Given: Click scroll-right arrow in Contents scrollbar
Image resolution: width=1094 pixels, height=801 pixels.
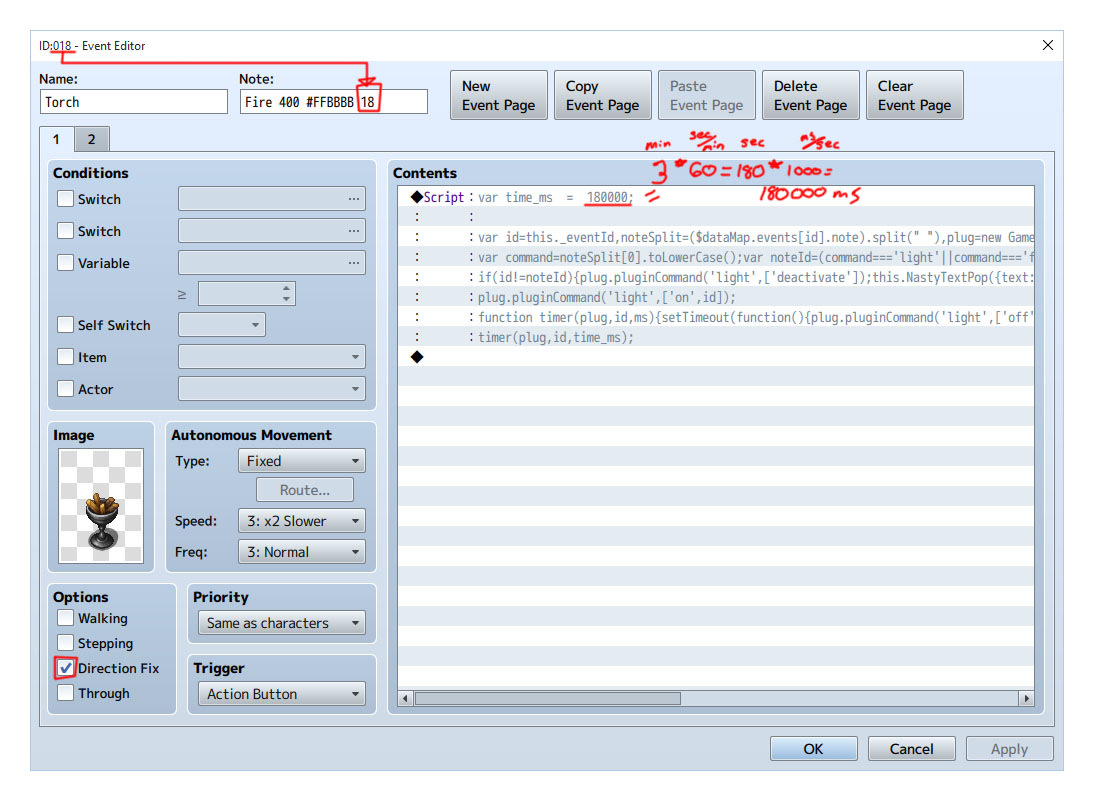Looking at the screenshot, I should (1026, 698).
